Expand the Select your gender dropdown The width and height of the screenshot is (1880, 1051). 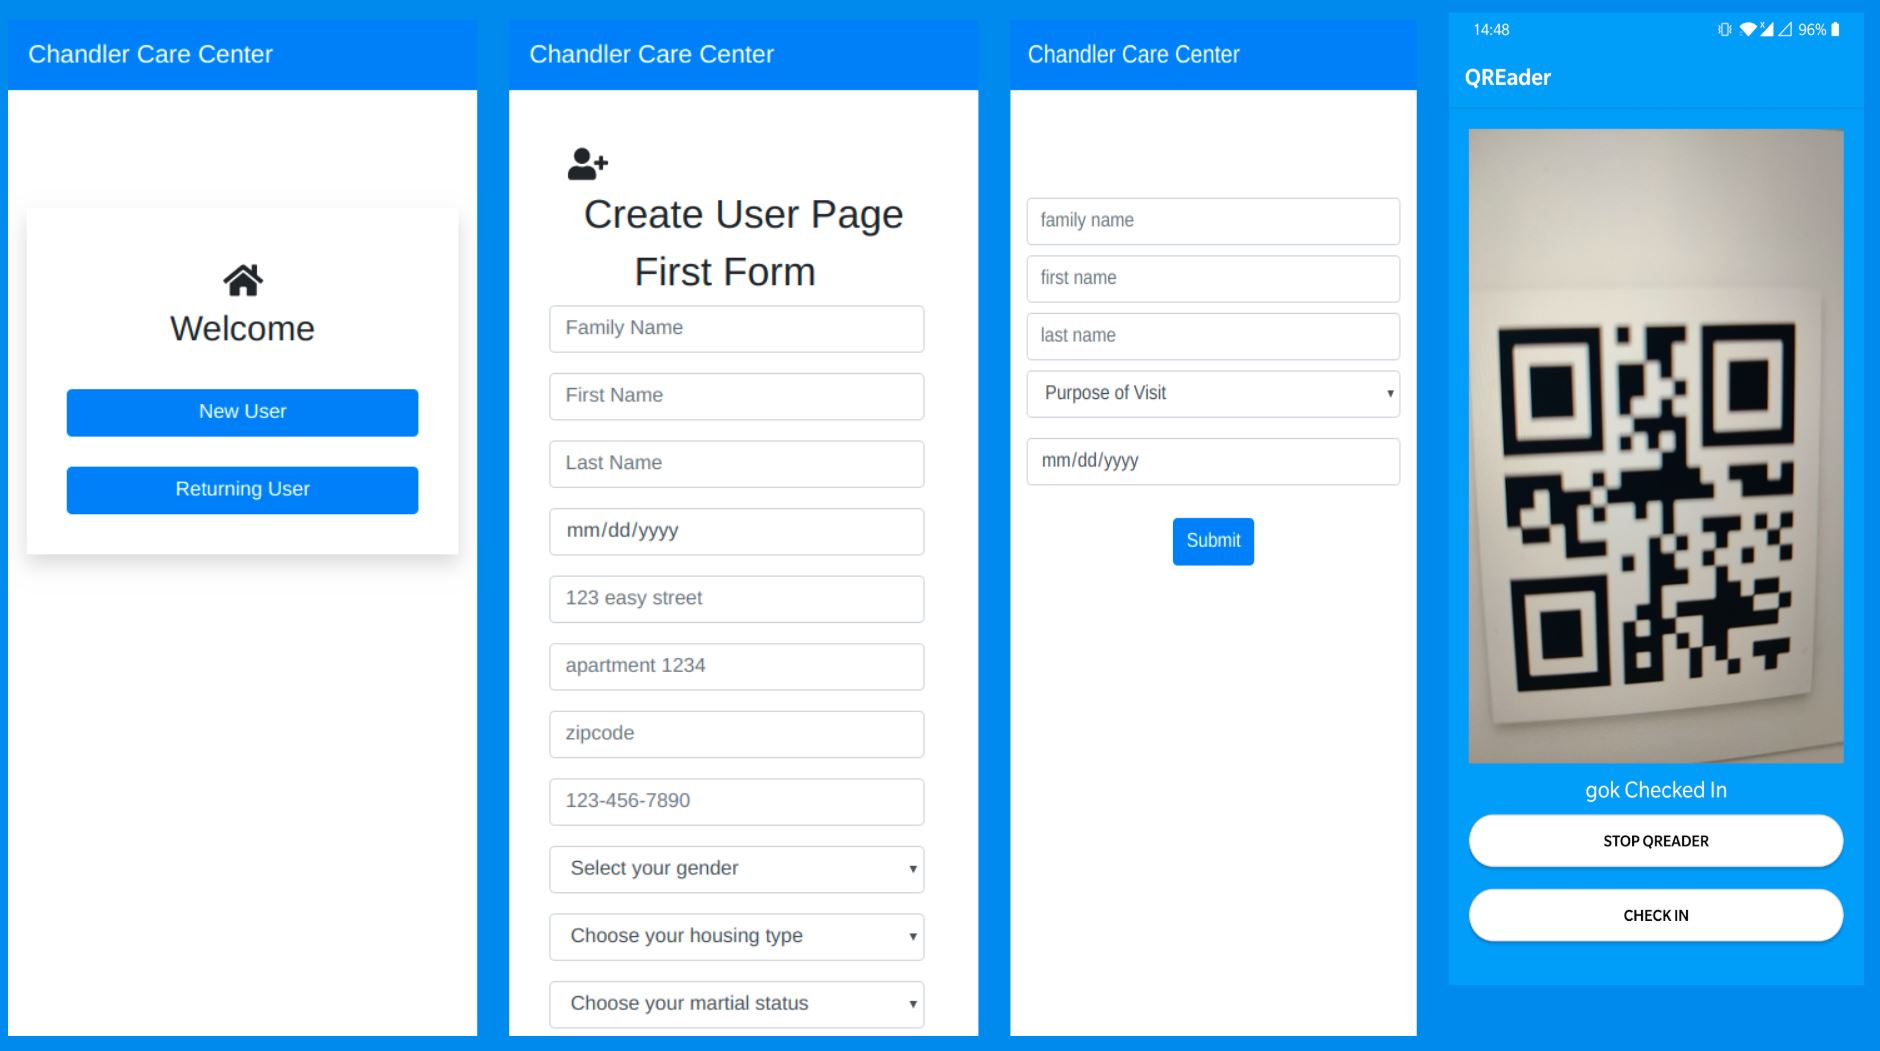point(736,869)
